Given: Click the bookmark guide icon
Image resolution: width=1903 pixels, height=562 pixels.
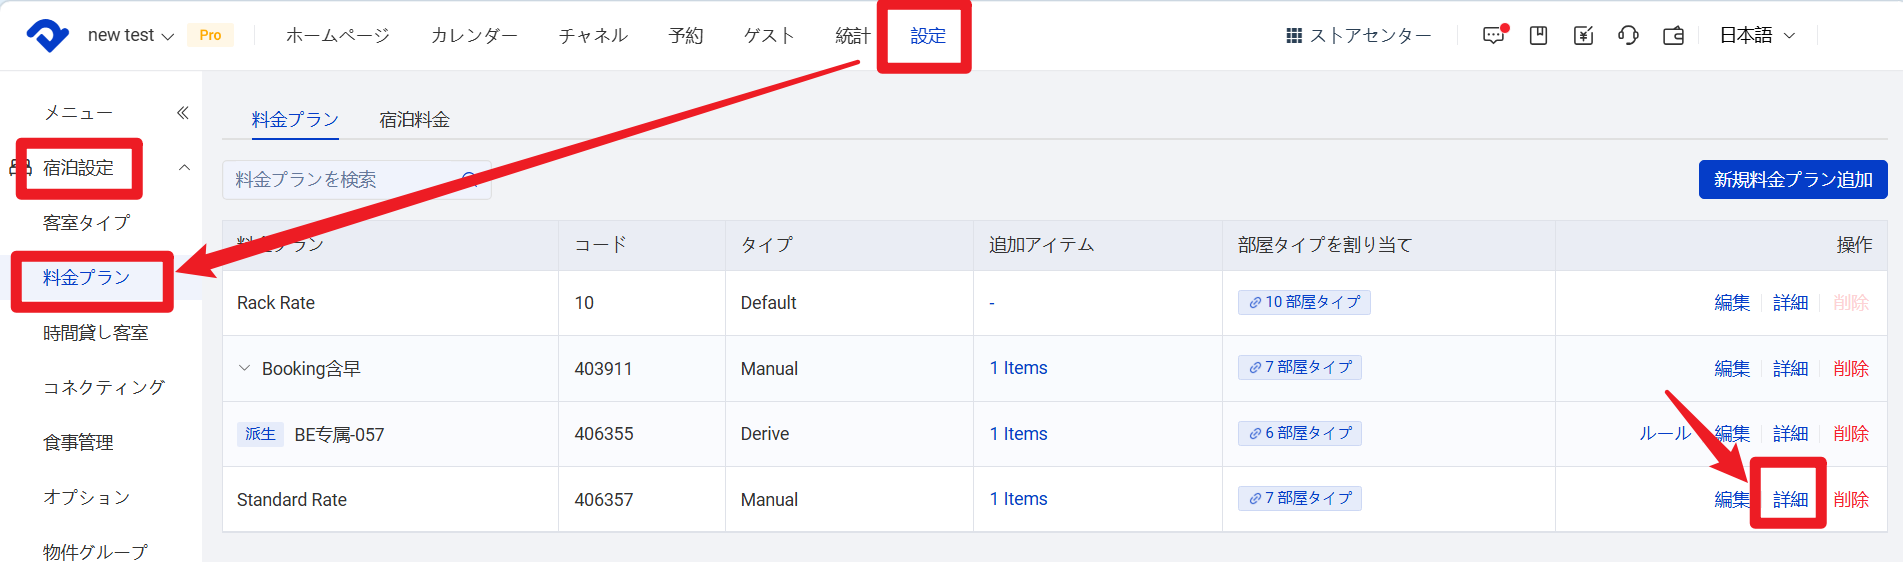Looking at the screenshot, I should [1539, 36].
